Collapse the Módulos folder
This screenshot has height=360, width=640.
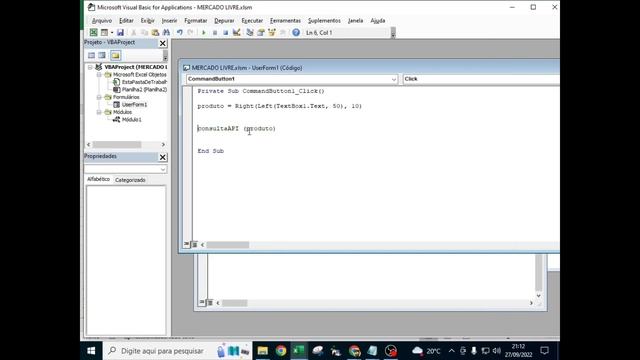(x=99, y=112)
